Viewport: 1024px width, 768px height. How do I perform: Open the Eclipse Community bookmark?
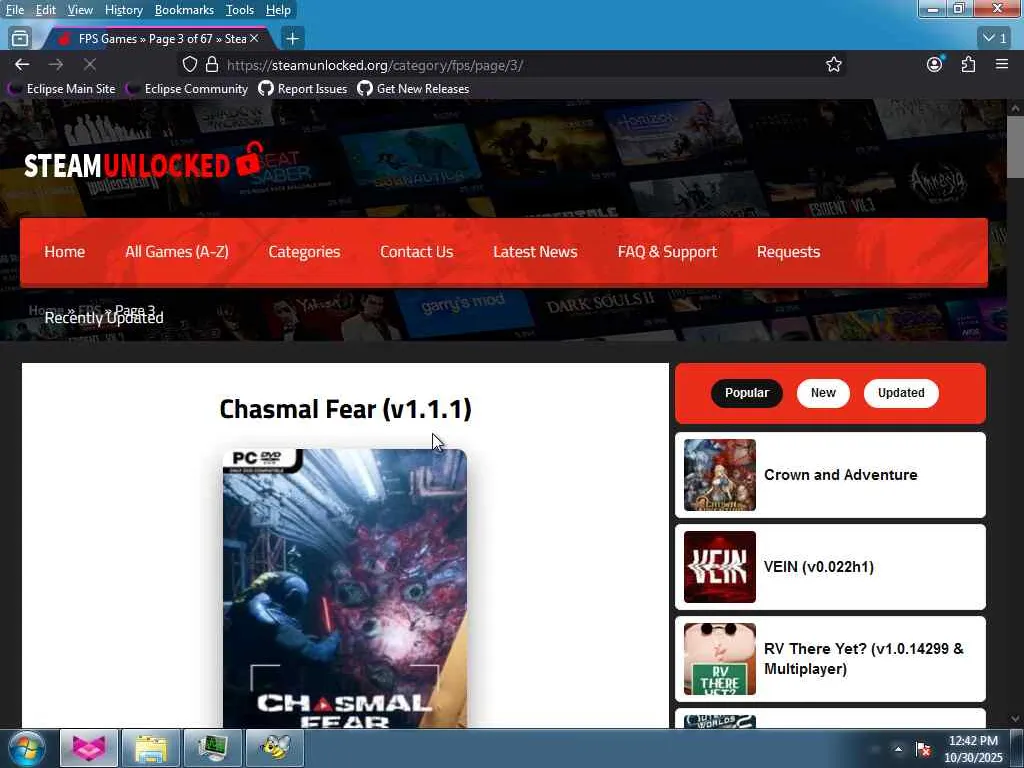click(x=187, y=89)
